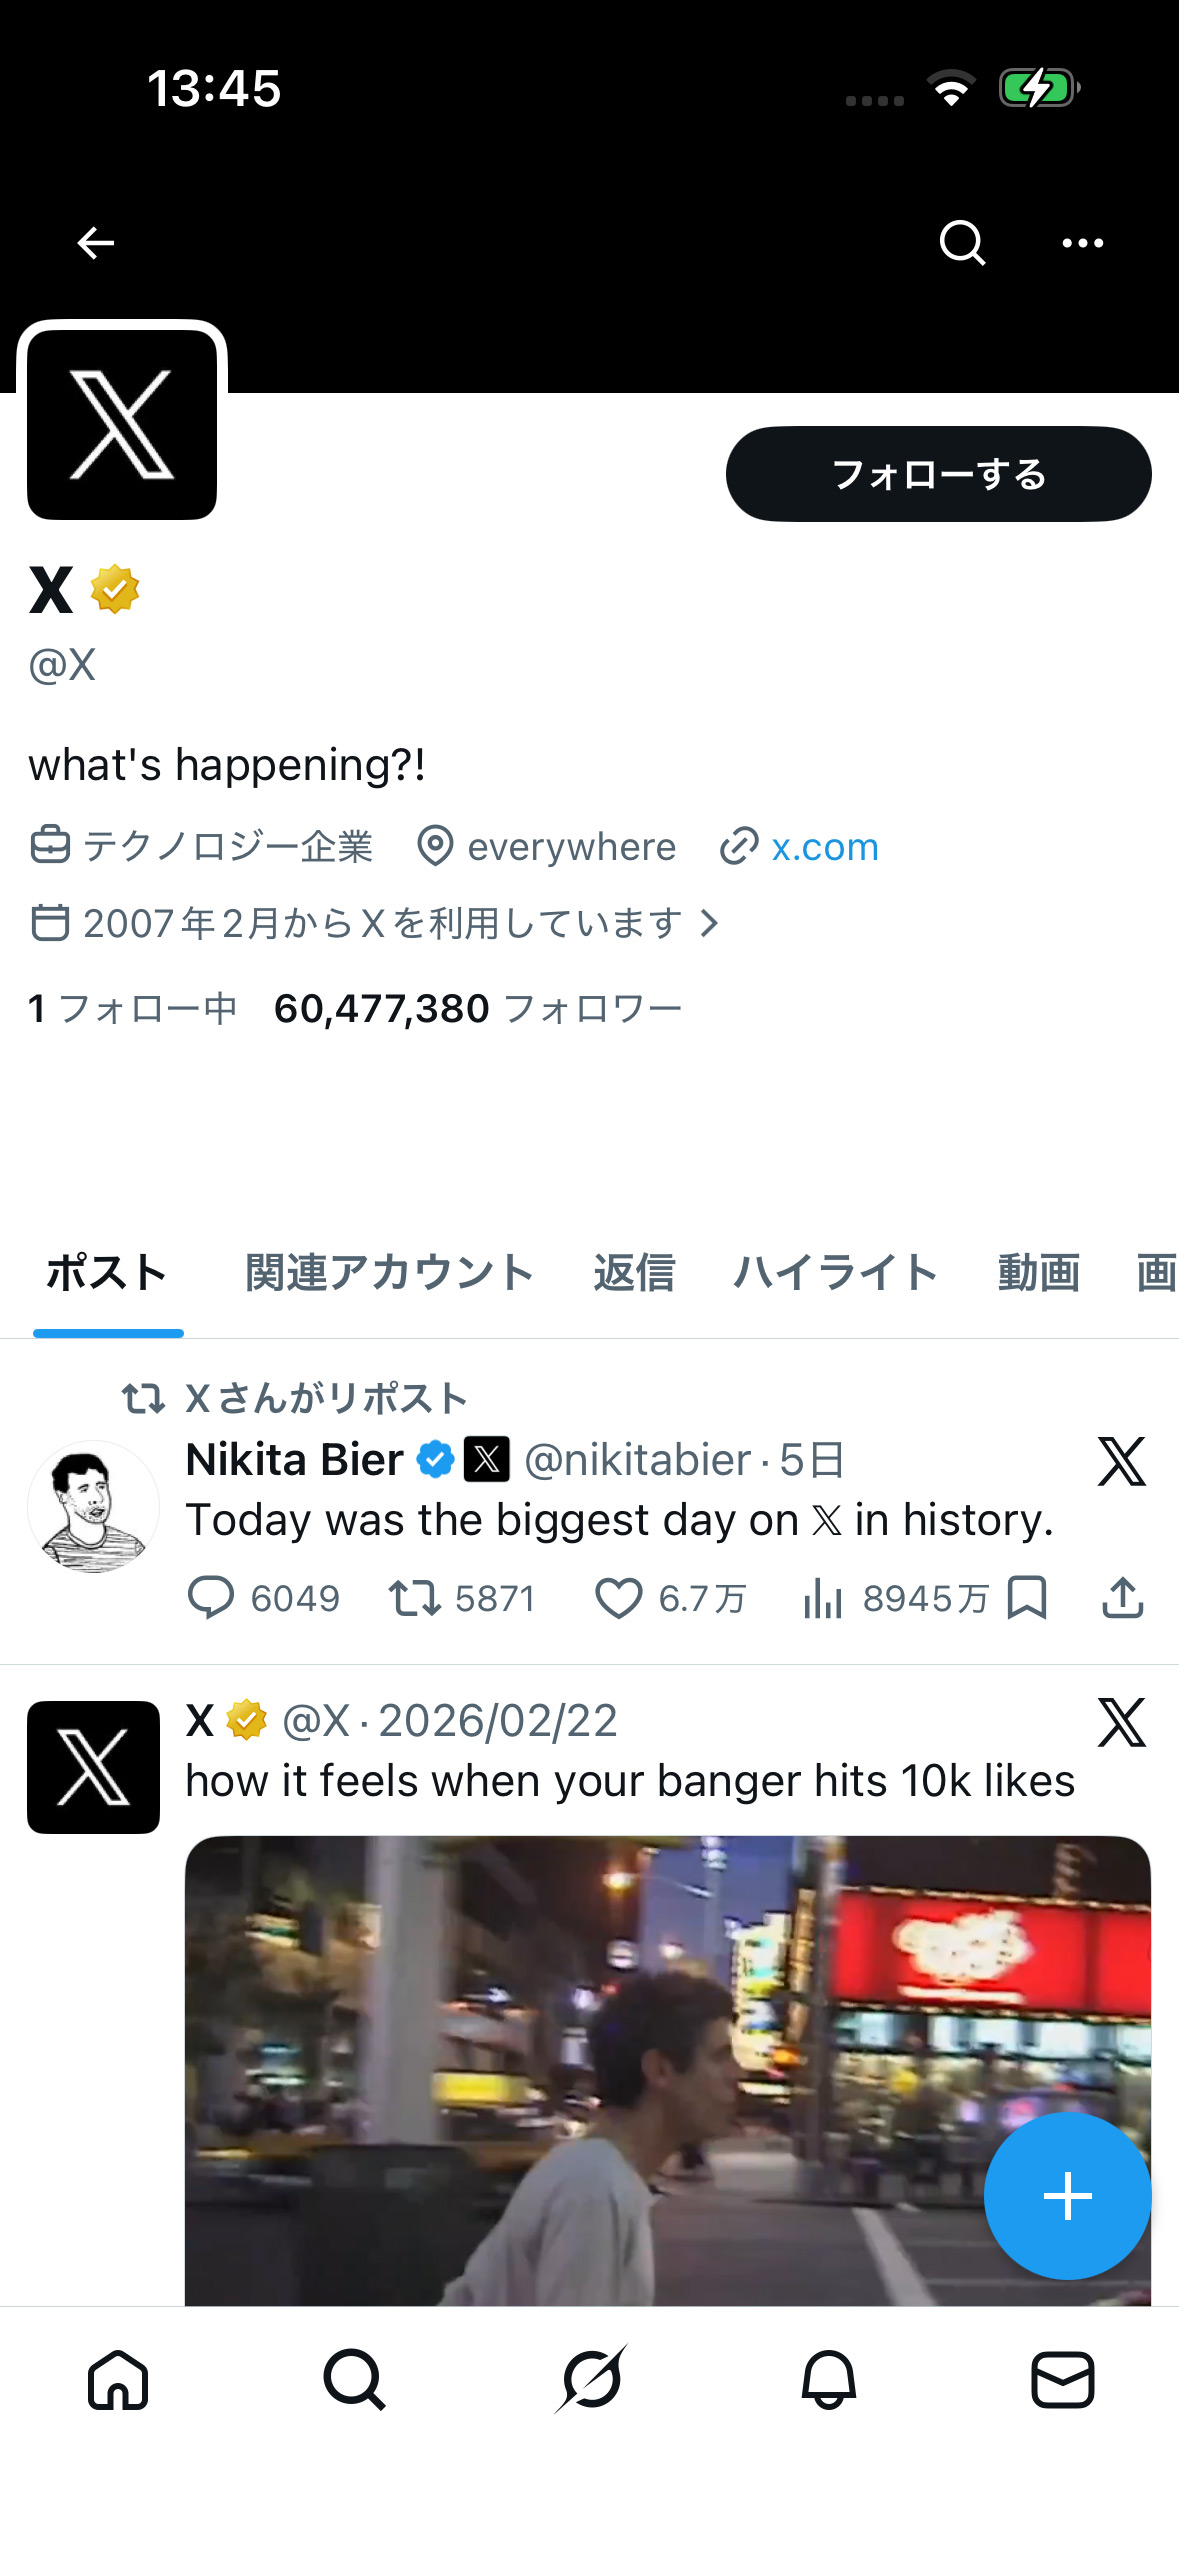Open Grok from the bottom navigation
1179x2556 pixels.
[589, 2380]
